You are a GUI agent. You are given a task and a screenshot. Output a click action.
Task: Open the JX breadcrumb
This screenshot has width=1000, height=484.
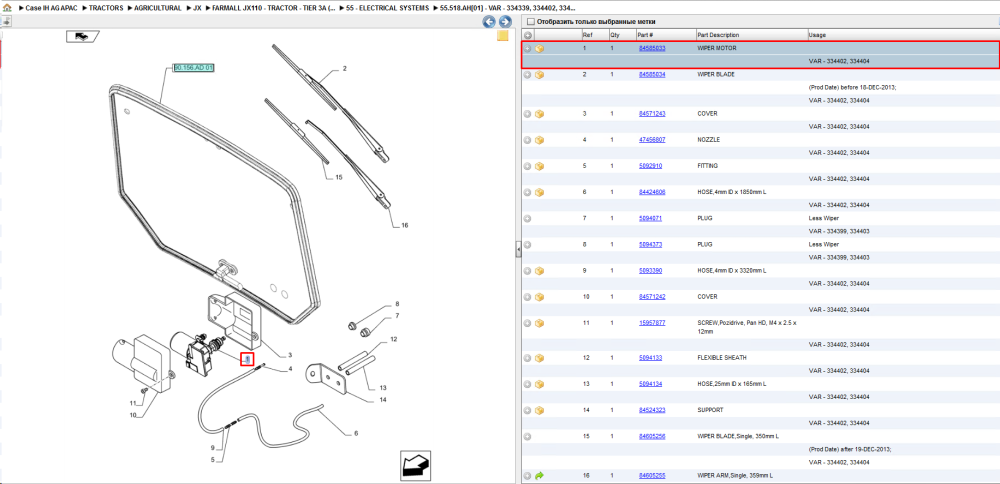(198, 8)
